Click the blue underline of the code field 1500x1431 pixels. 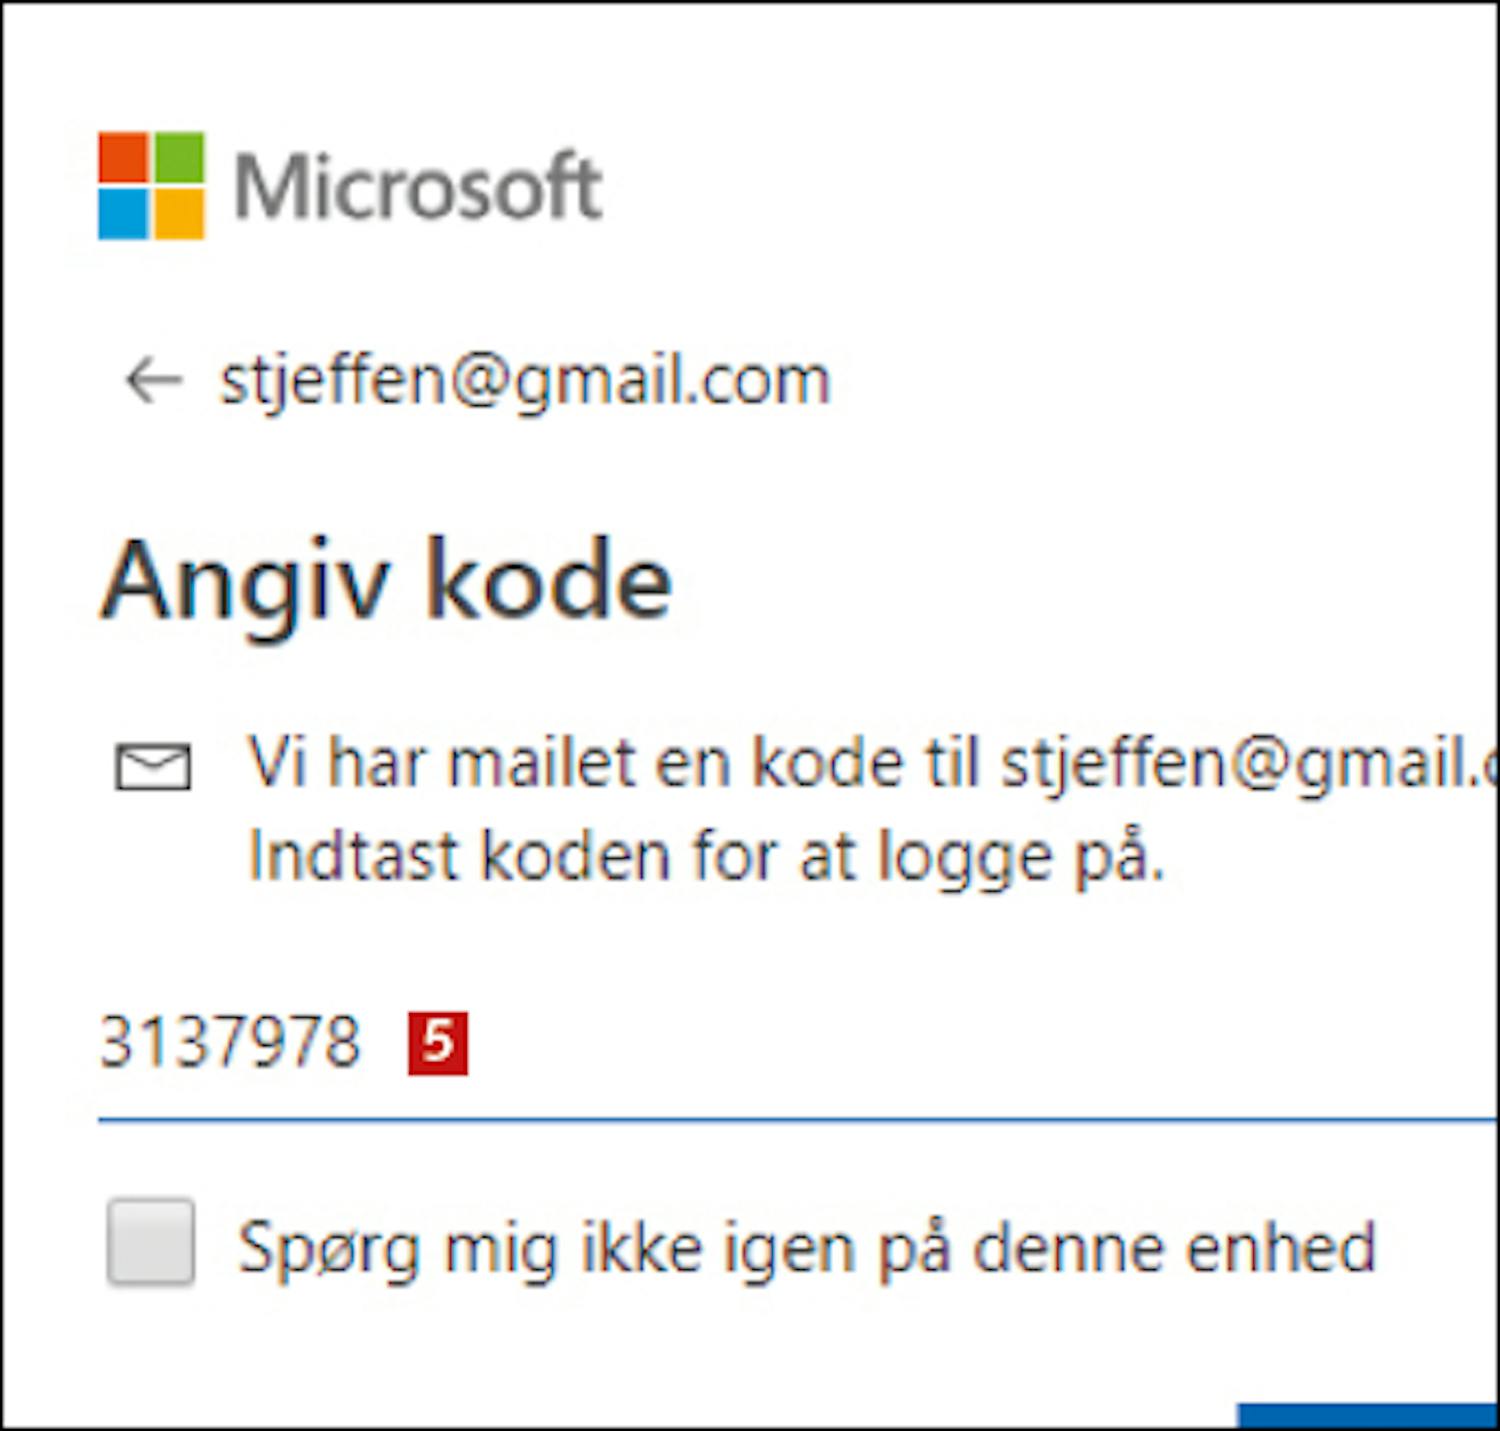click(x=797, y=1122)
